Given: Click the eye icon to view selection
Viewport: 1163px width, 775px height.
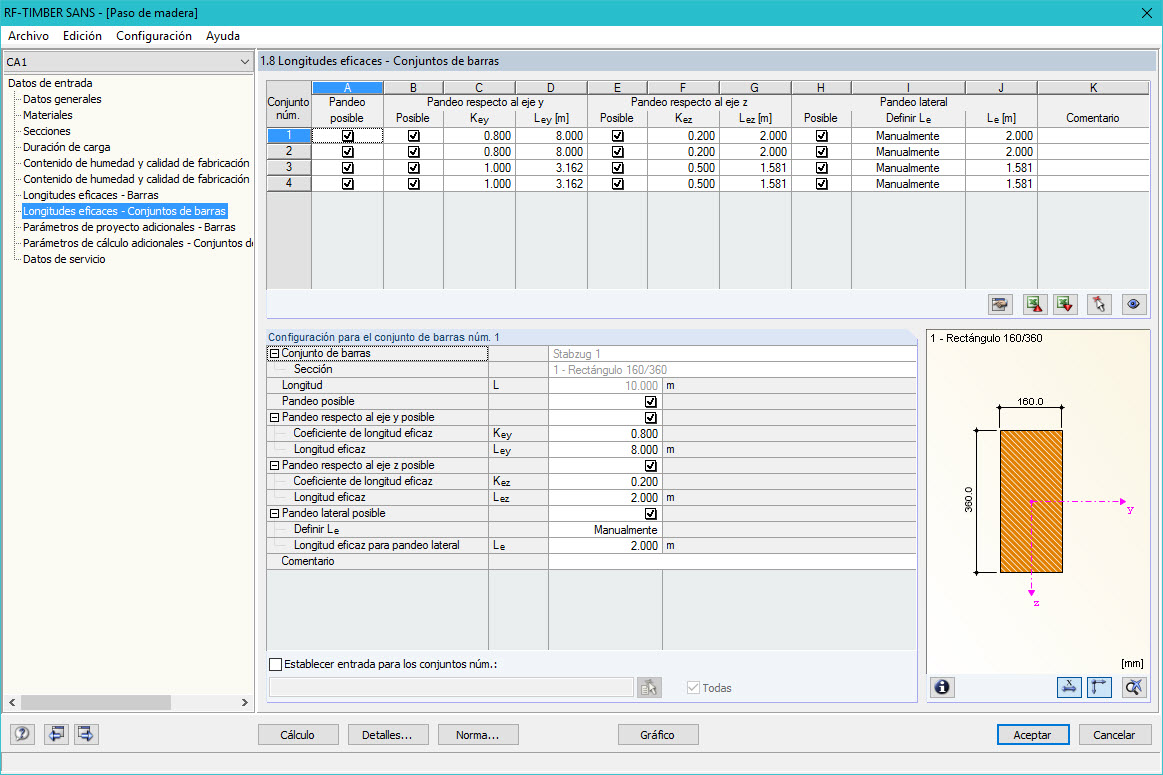Looking at the screenshot, I should [x=1133, y=304].
